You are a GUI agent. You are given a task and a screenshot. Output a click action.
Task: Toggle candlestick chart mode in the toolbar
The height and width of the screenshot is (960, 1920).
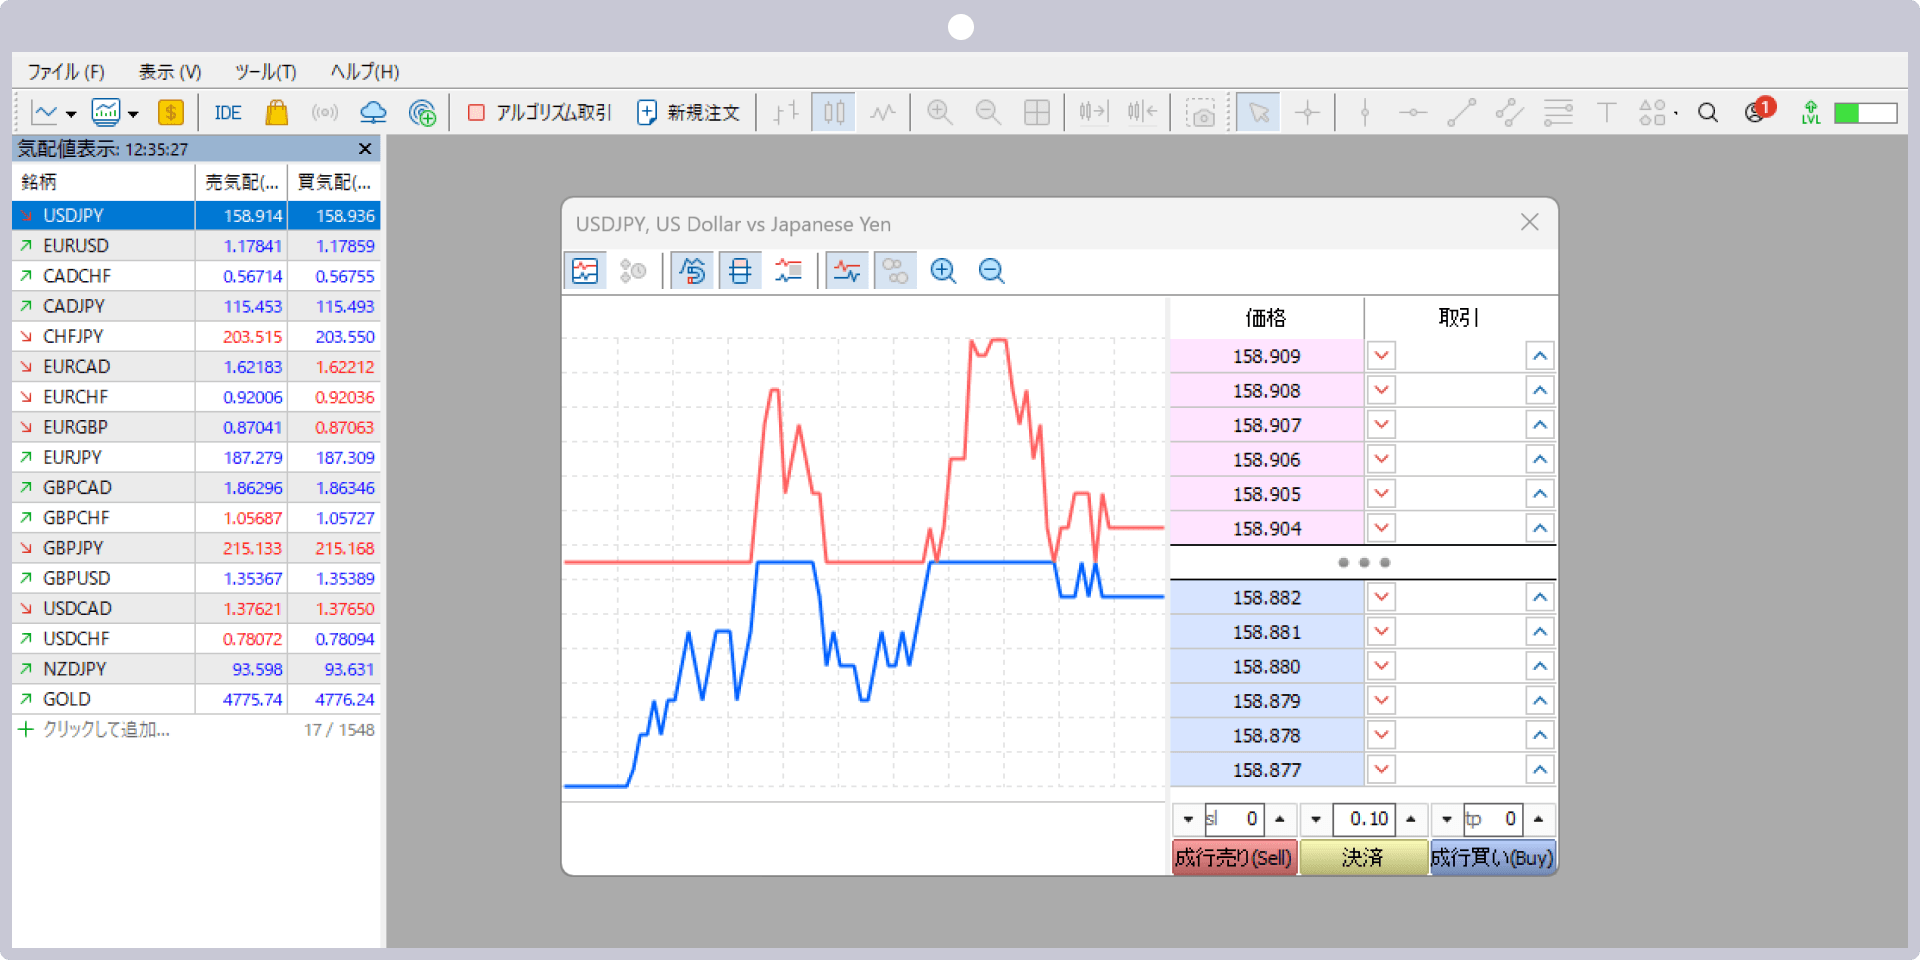coord(834,112)
